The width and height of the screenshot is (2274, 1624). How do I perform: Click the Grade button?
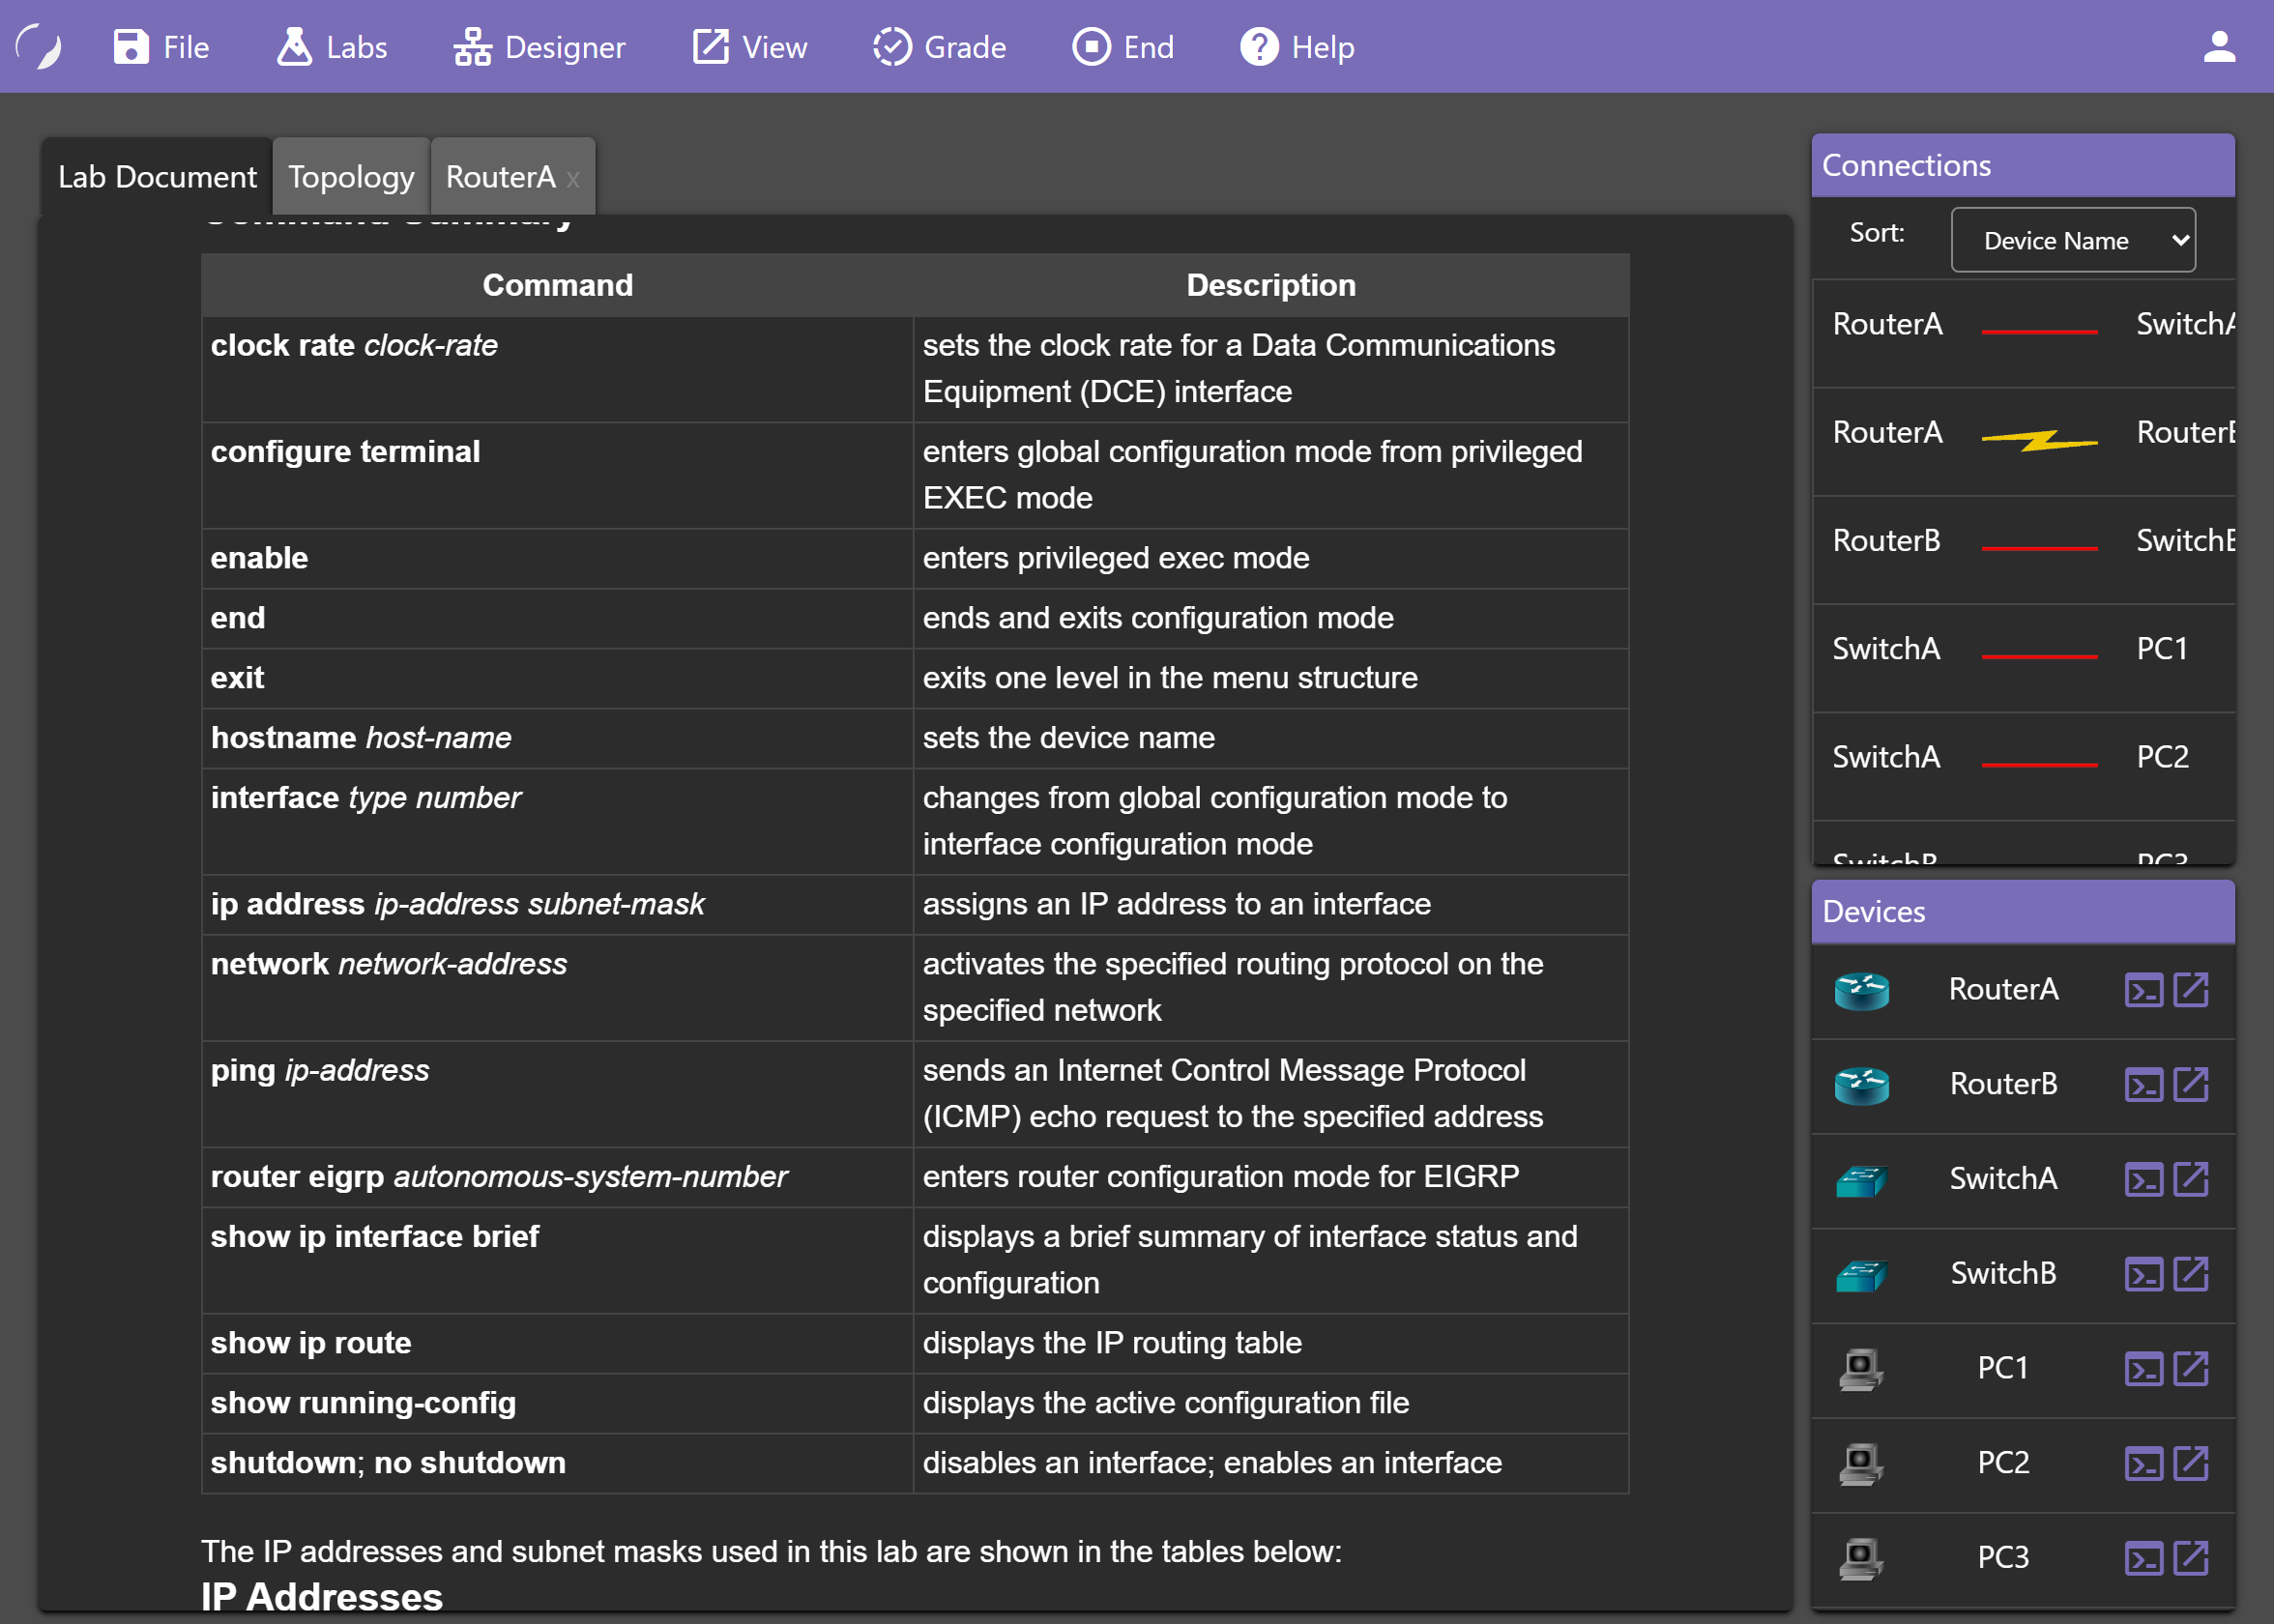point(939,47)
